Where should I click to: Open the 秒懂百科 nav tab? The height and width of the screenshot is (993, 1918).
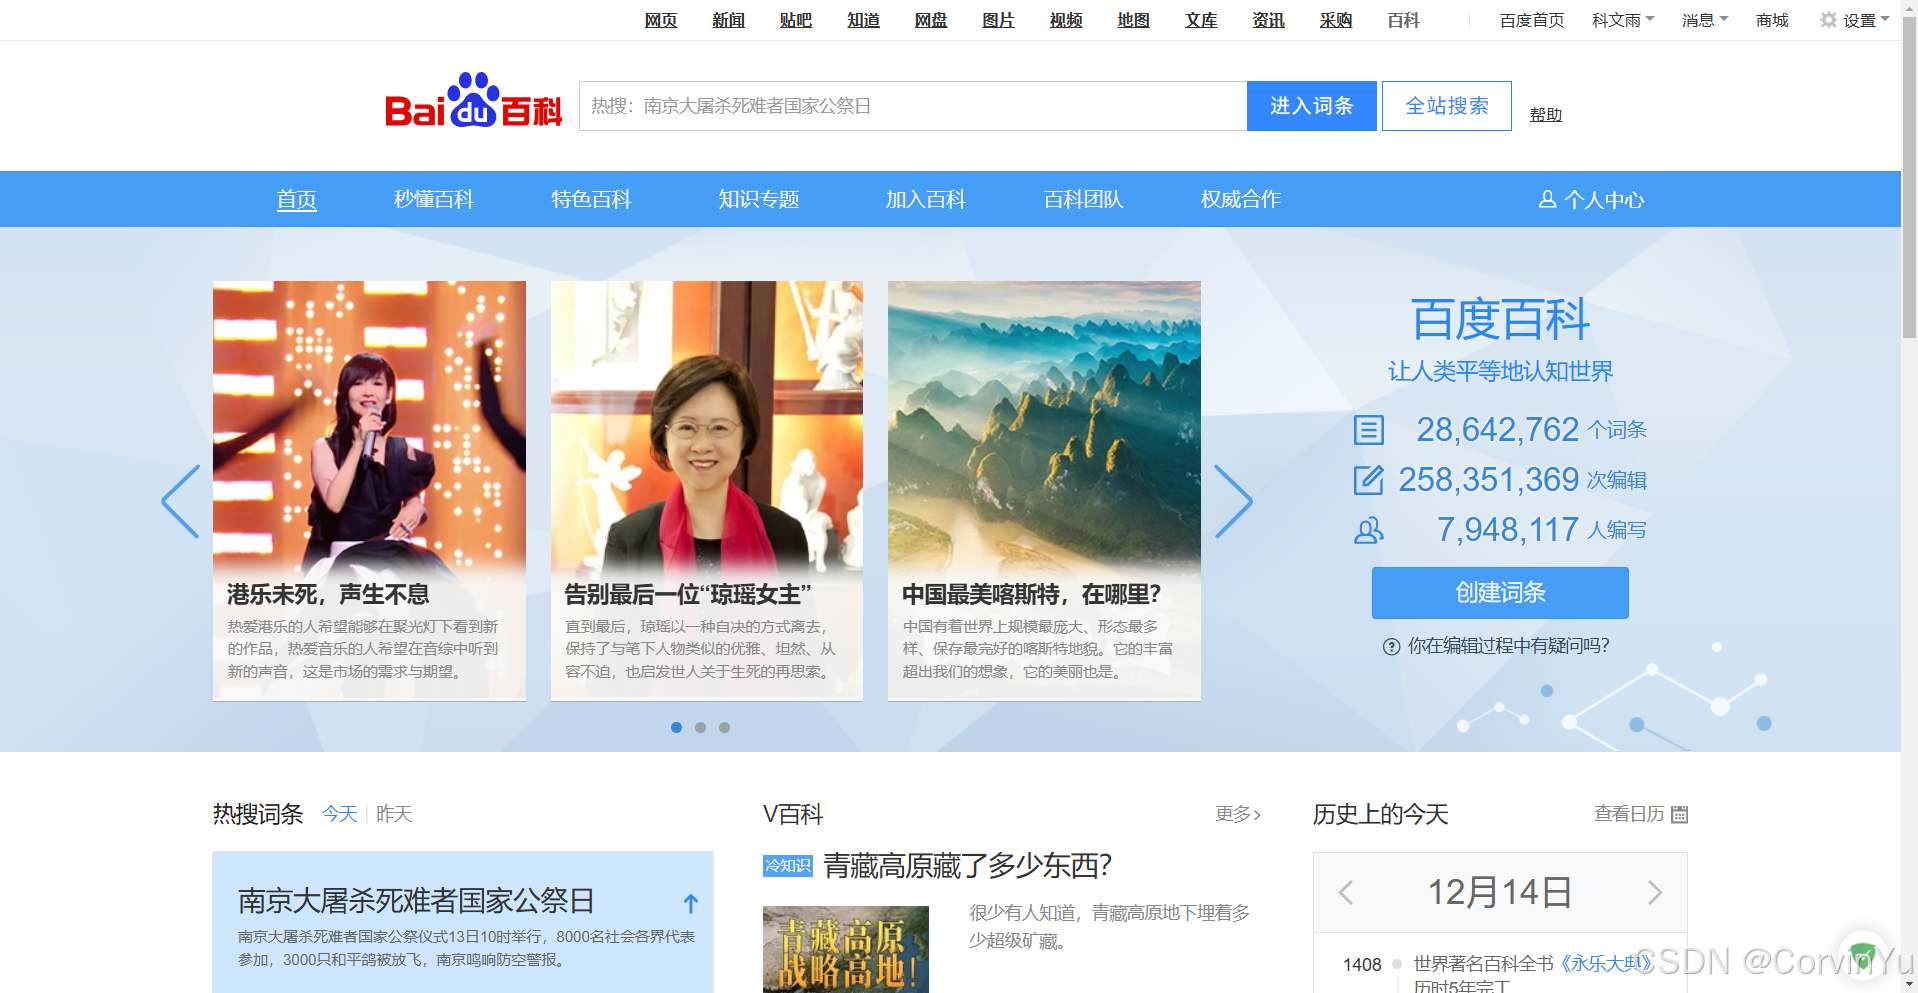[x=433, y=199]
